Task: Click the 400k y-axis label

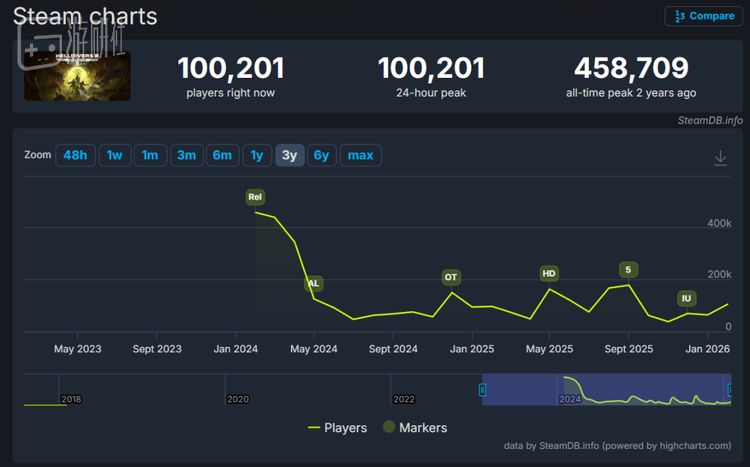Action: coord(719,223)
